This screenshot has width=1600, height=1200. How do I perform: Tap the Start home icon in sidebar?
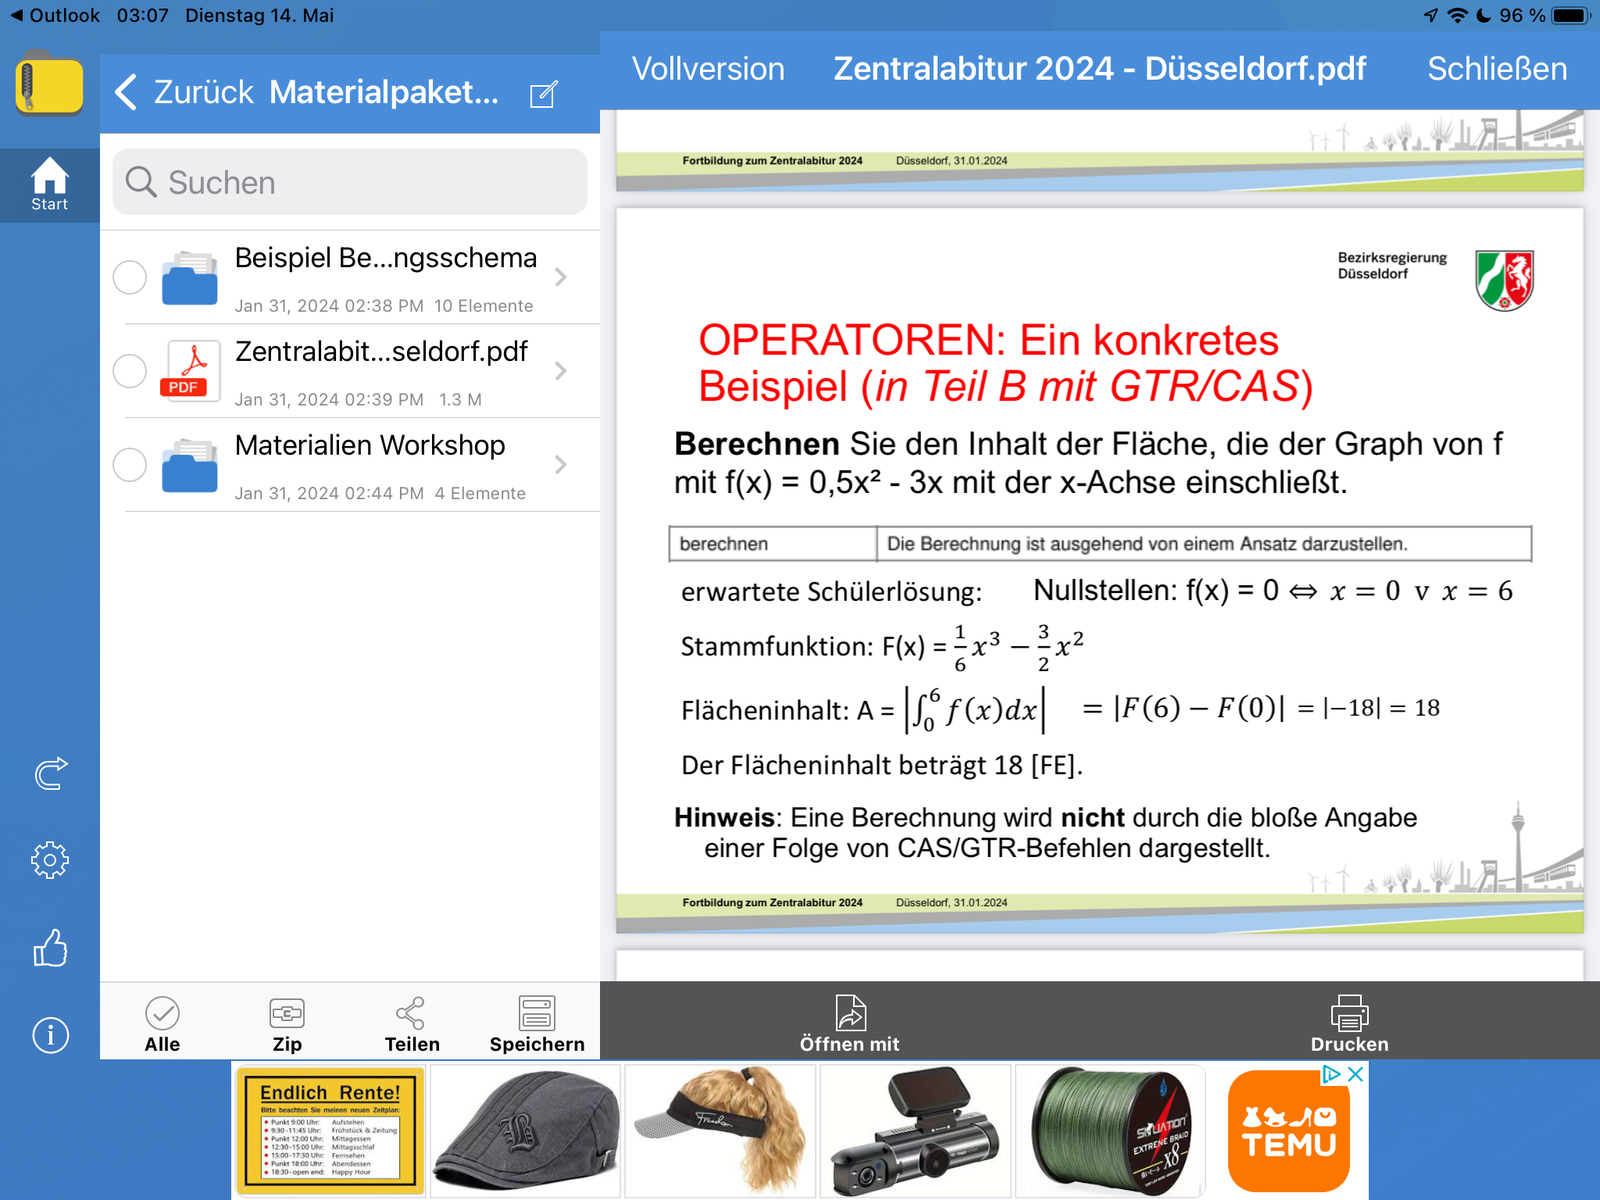pyautogui.click(x=49, y=184)
